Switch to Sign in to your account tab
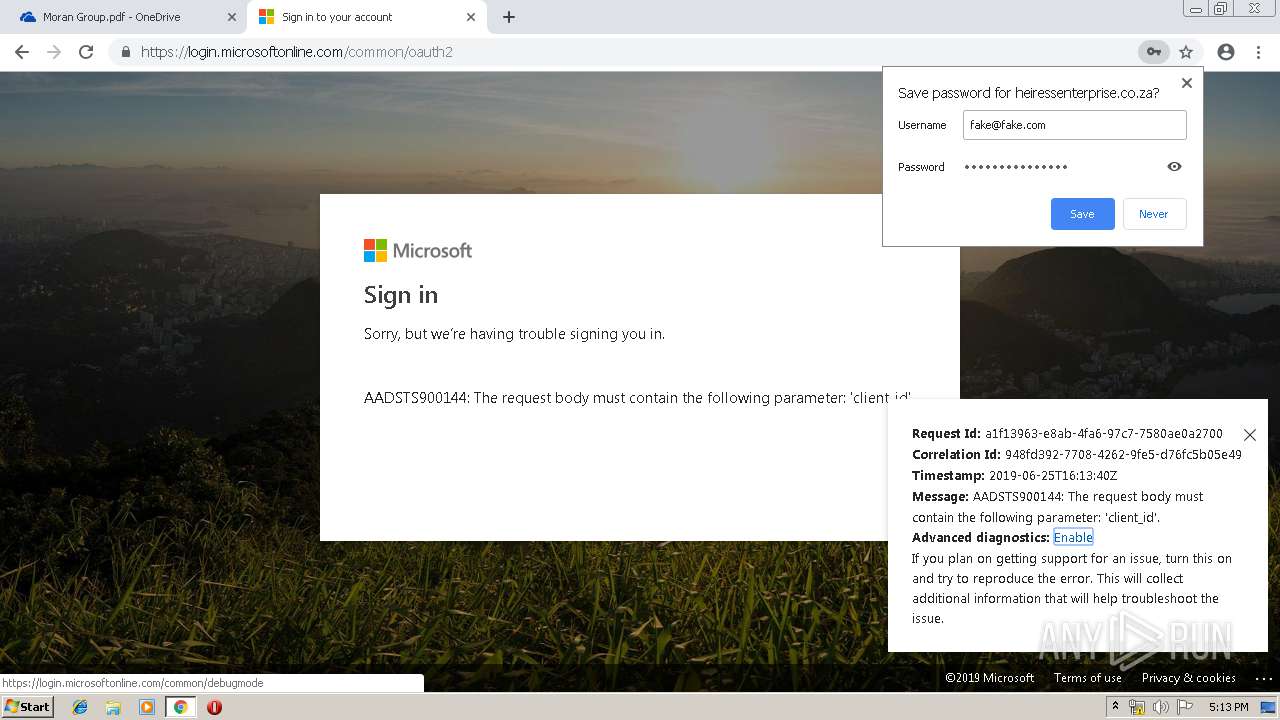The width and height of the screenshot is (1280, 720). 365,17
